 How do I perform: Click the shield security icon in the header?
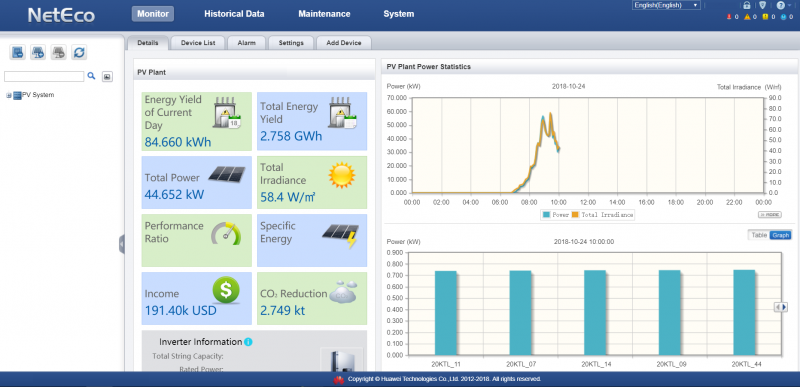(x=762, y=6)
